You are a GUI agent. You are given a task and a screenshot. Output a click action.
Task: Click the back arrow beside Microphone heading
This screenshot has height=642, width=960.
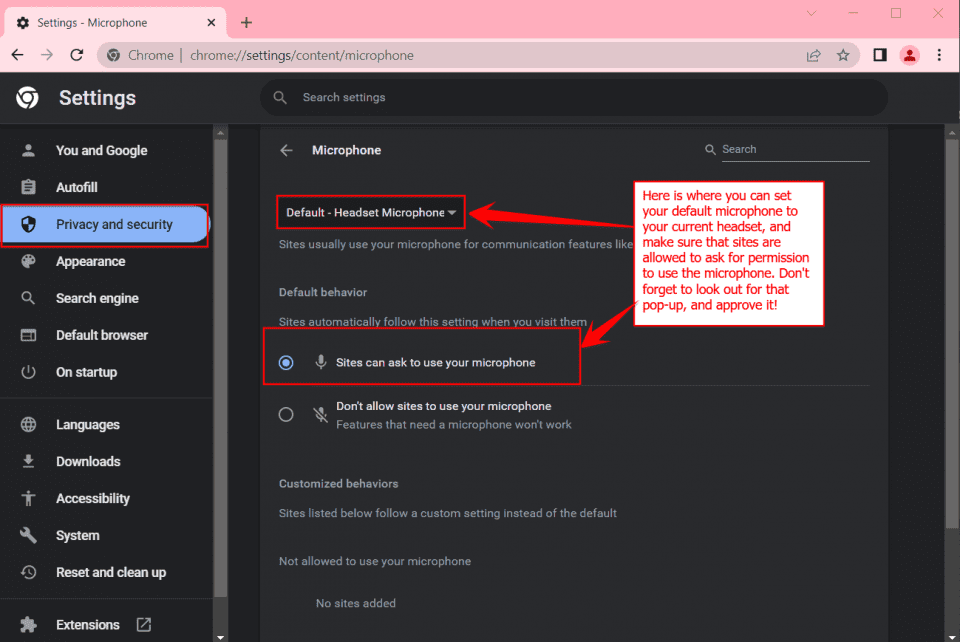tap(287, 150)
